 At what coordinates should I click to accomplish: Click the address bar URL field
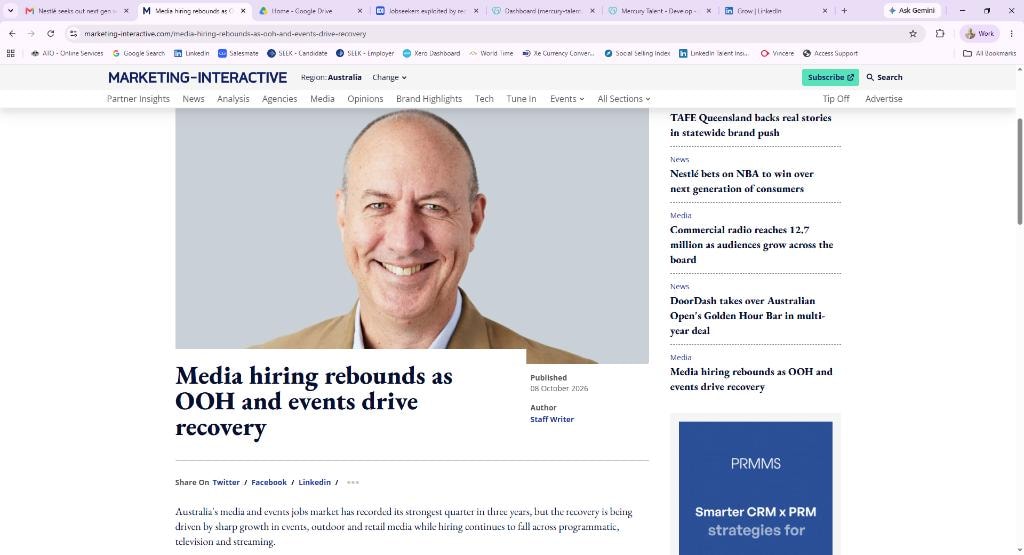[x=490, y=33]
